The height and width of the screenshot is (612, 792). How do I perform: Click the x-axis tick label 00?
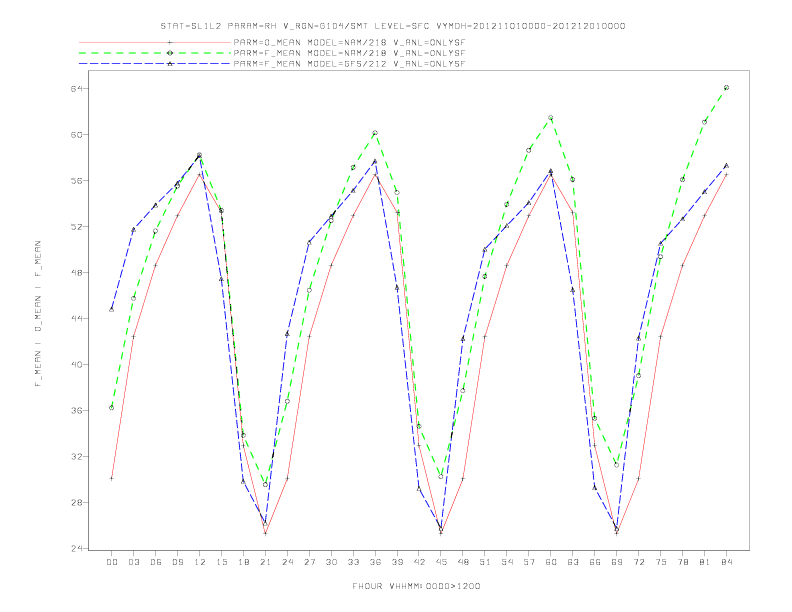tap(112, 562)
